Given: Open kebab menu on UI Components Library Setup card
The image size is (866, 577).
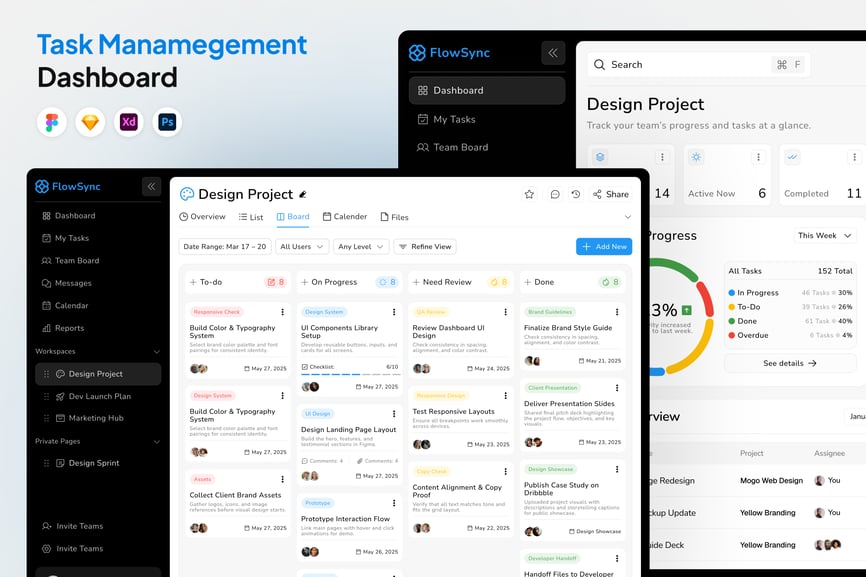Looking at the screenshot, I should [x=394, y=312].
